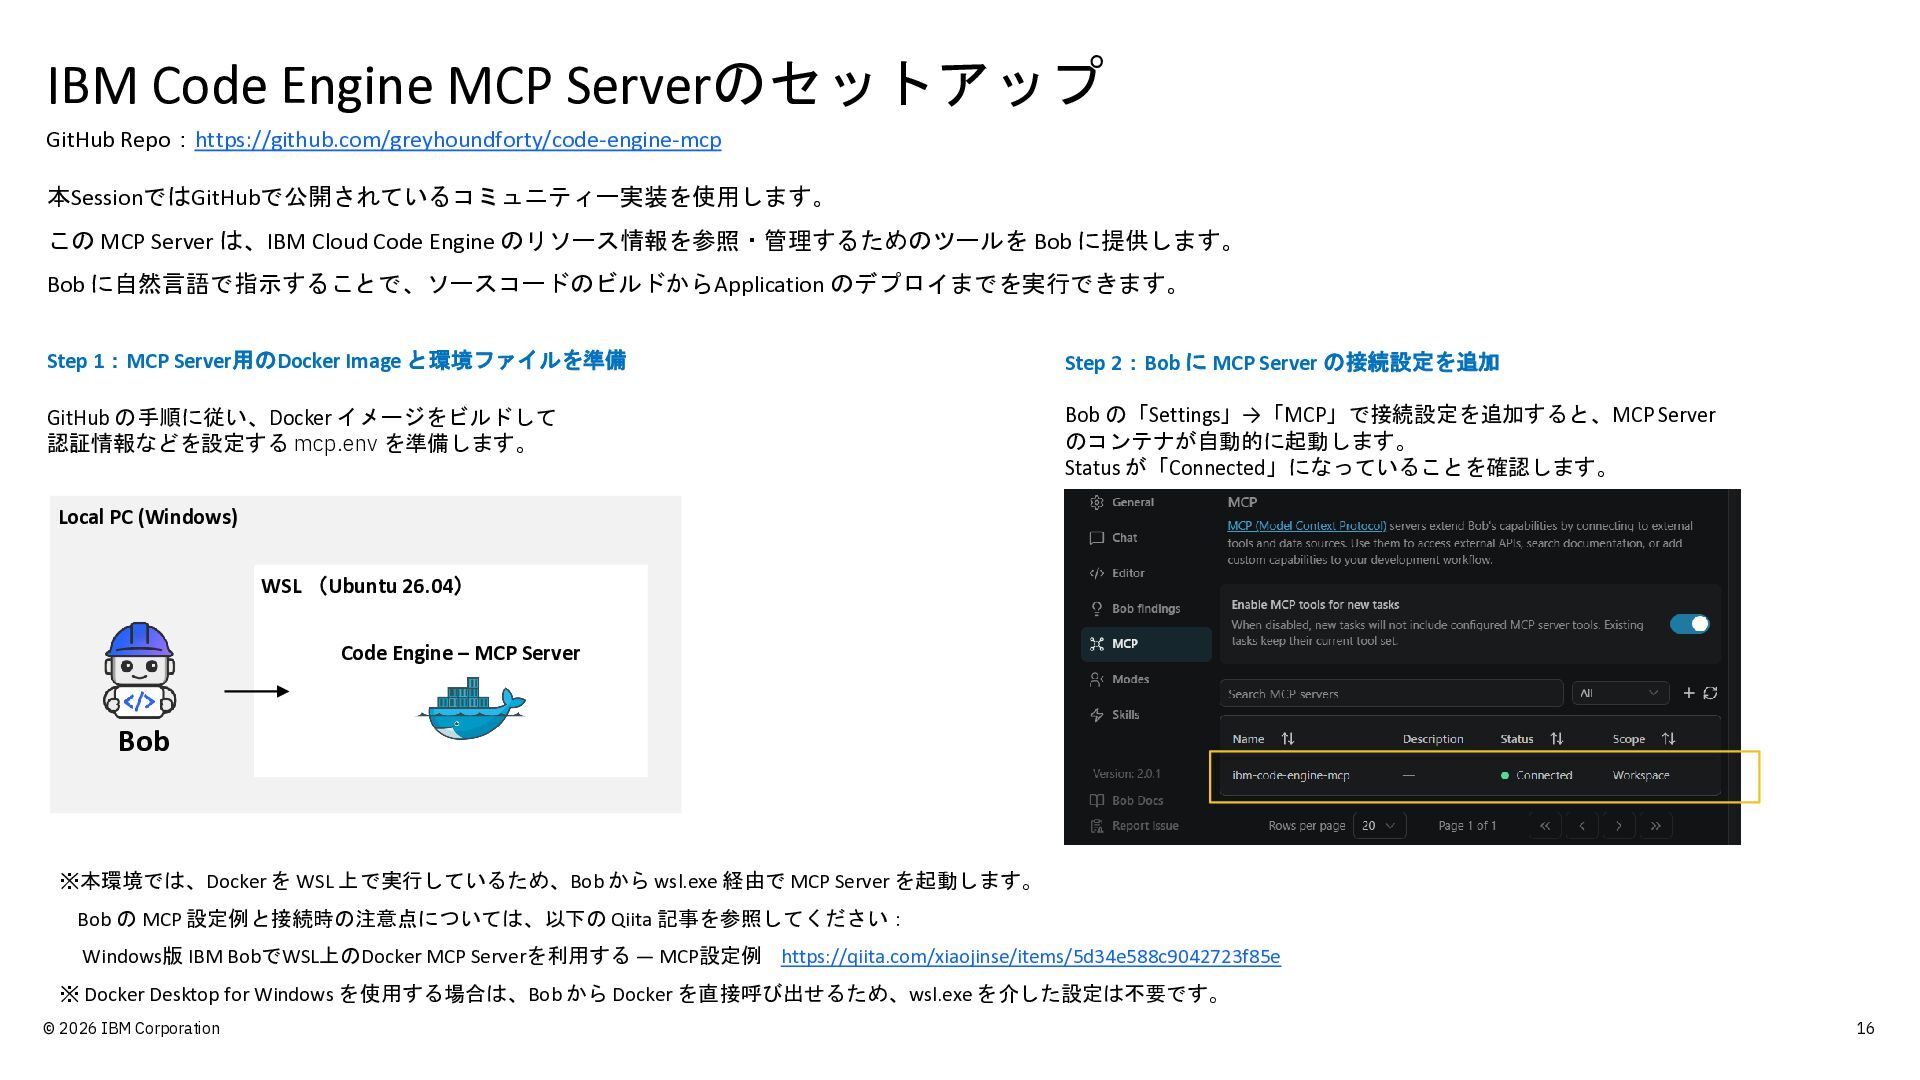Click the slide page number 16

pyautogui.click(x=1865, y=1029)
